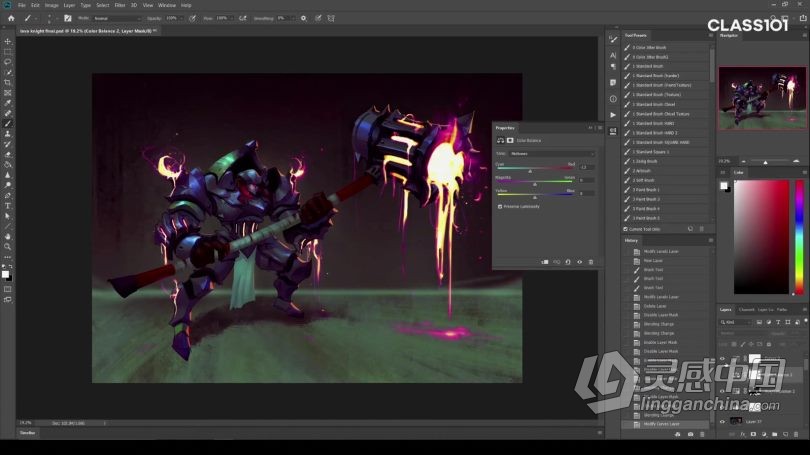This screenshot has height=455, width=810.
Task: Hide Layer 17 using its eye icon
Action: [723, 421]
